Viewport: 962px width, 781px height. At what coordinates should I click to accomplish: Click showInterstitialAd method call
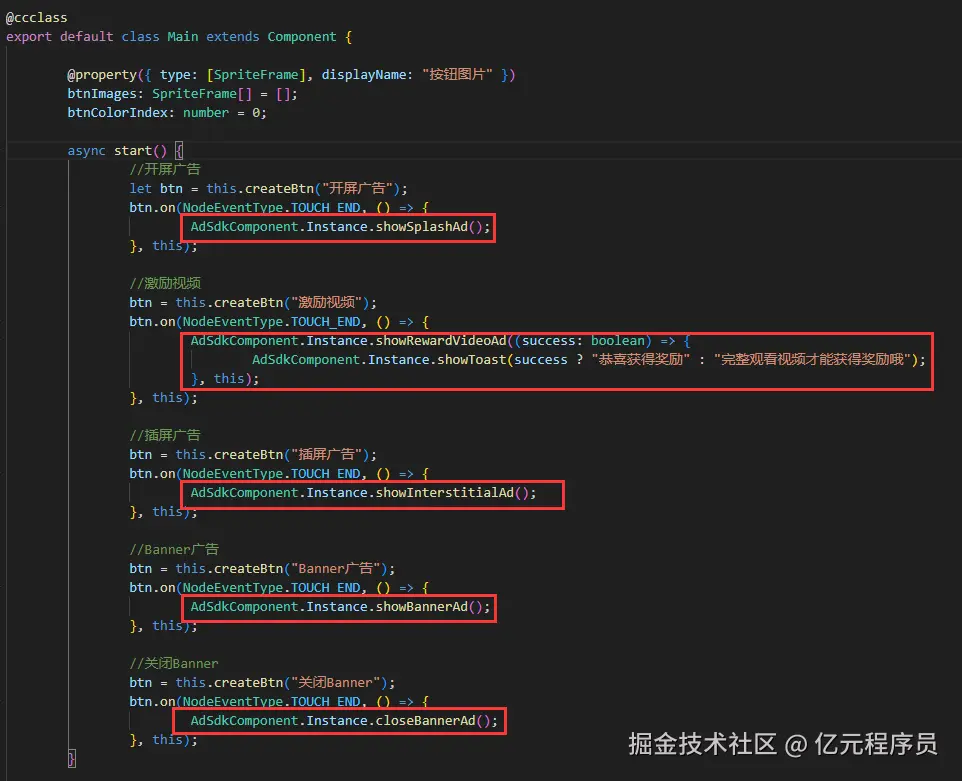445,493
